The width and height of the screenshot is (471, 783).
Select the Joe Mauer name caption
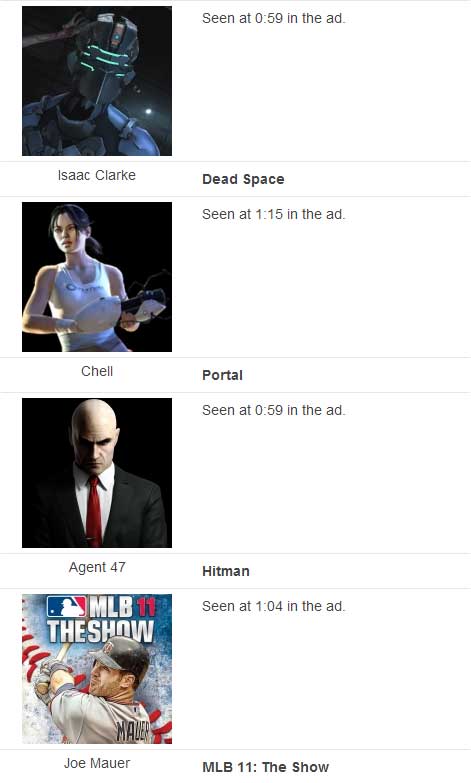click(97, 763)
